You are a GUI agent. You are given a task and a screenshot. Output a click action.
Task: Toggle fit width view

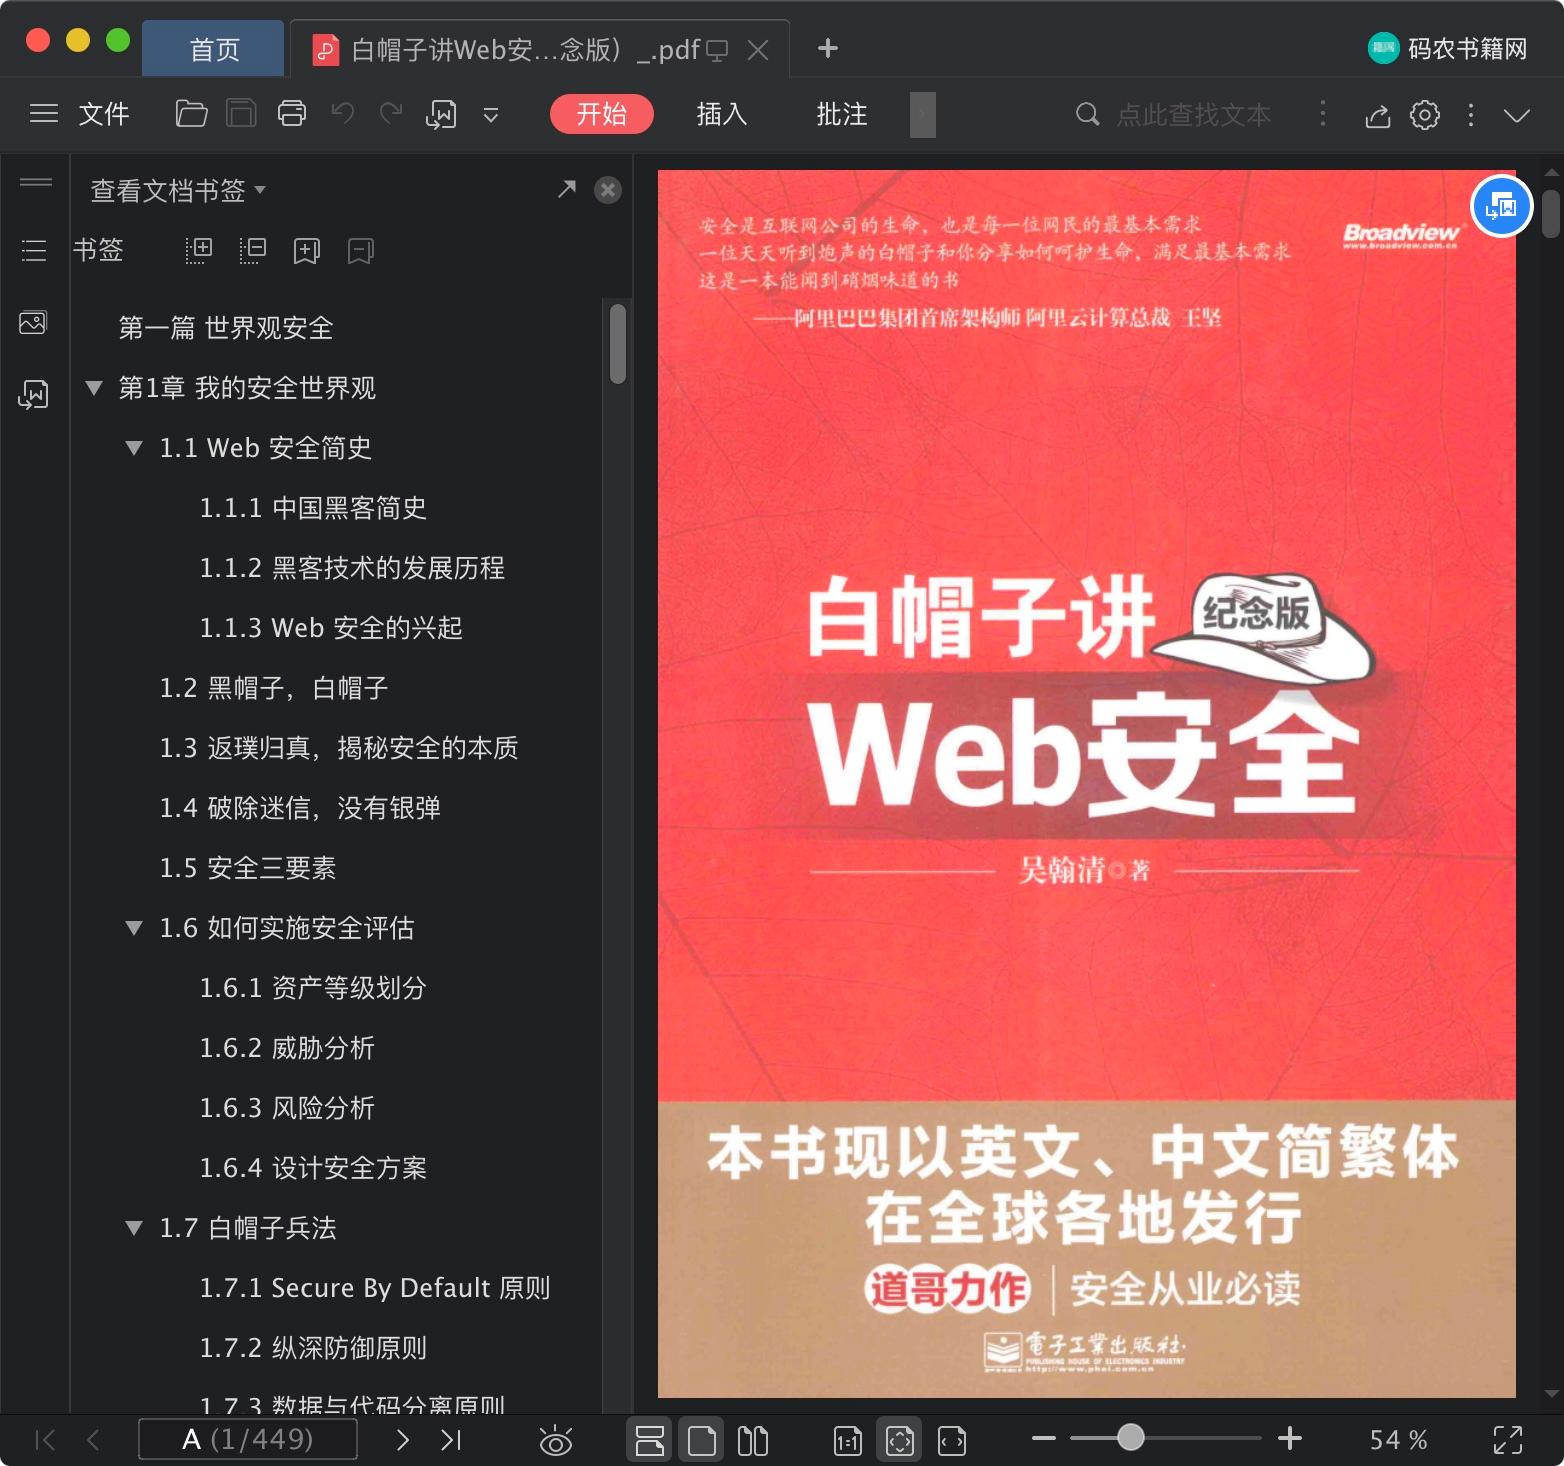tap(952, 1441)
